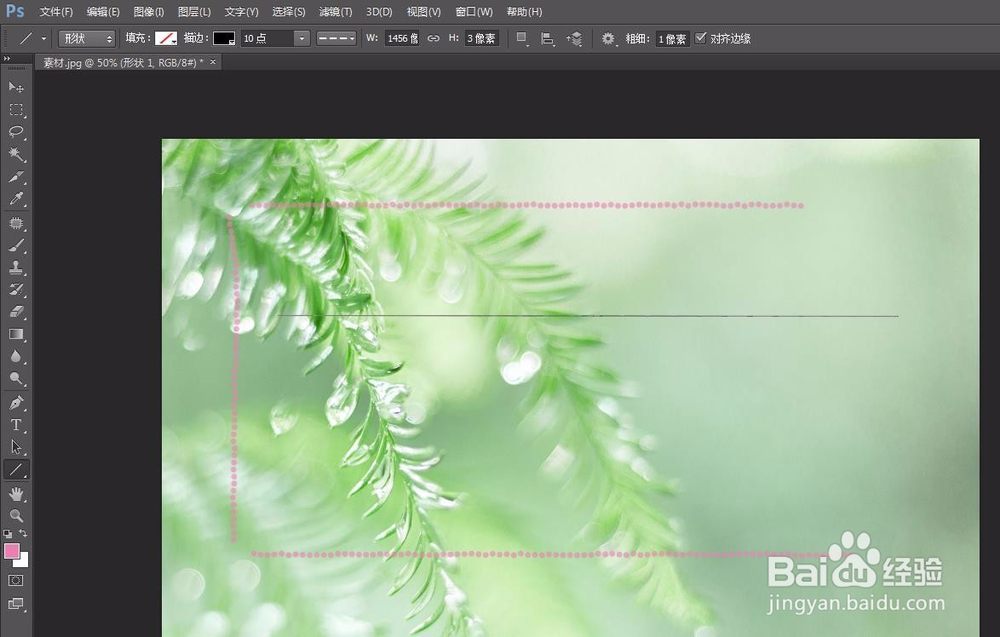
Task: Select the Zoom tool
Action: pos(16,516)
